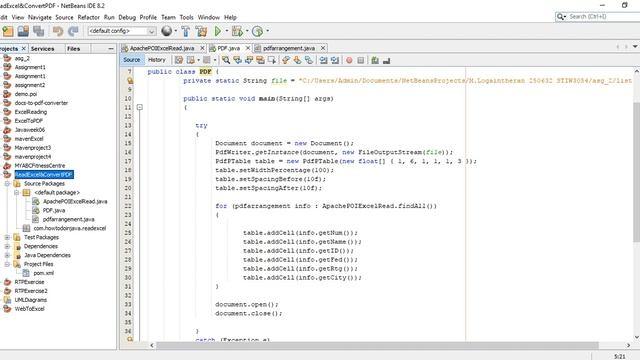Open the dropdown arrow beside Debug Project
This screenshot has width=640, height=360.
click(x=247, y=31)
